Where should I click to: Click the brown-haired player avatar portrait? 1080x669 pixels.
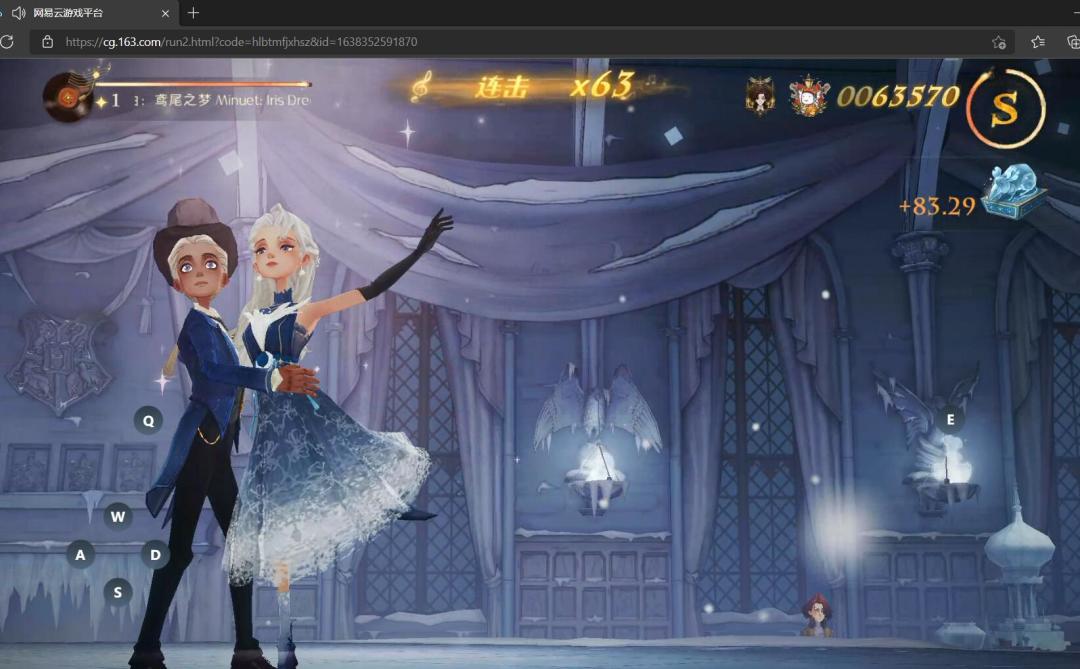(760, 95)
